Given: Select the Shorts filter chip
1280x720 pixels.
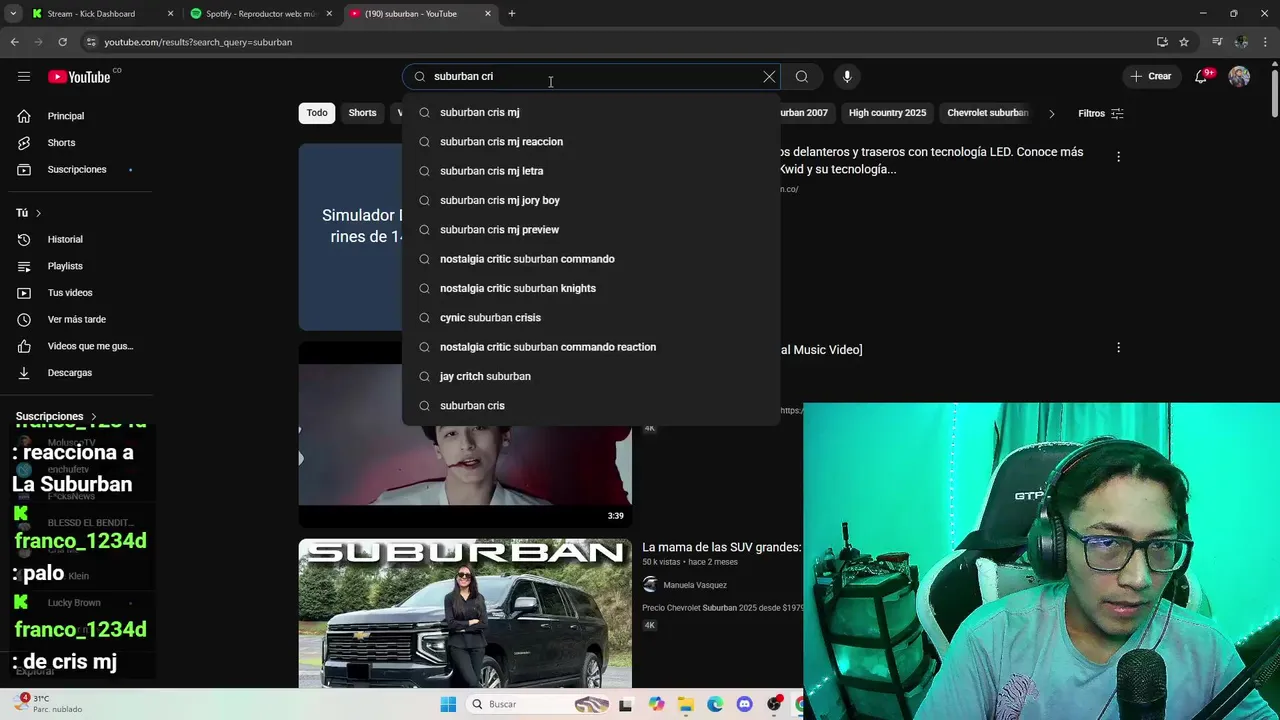Looking at the screenshot, I should [362, 113].
